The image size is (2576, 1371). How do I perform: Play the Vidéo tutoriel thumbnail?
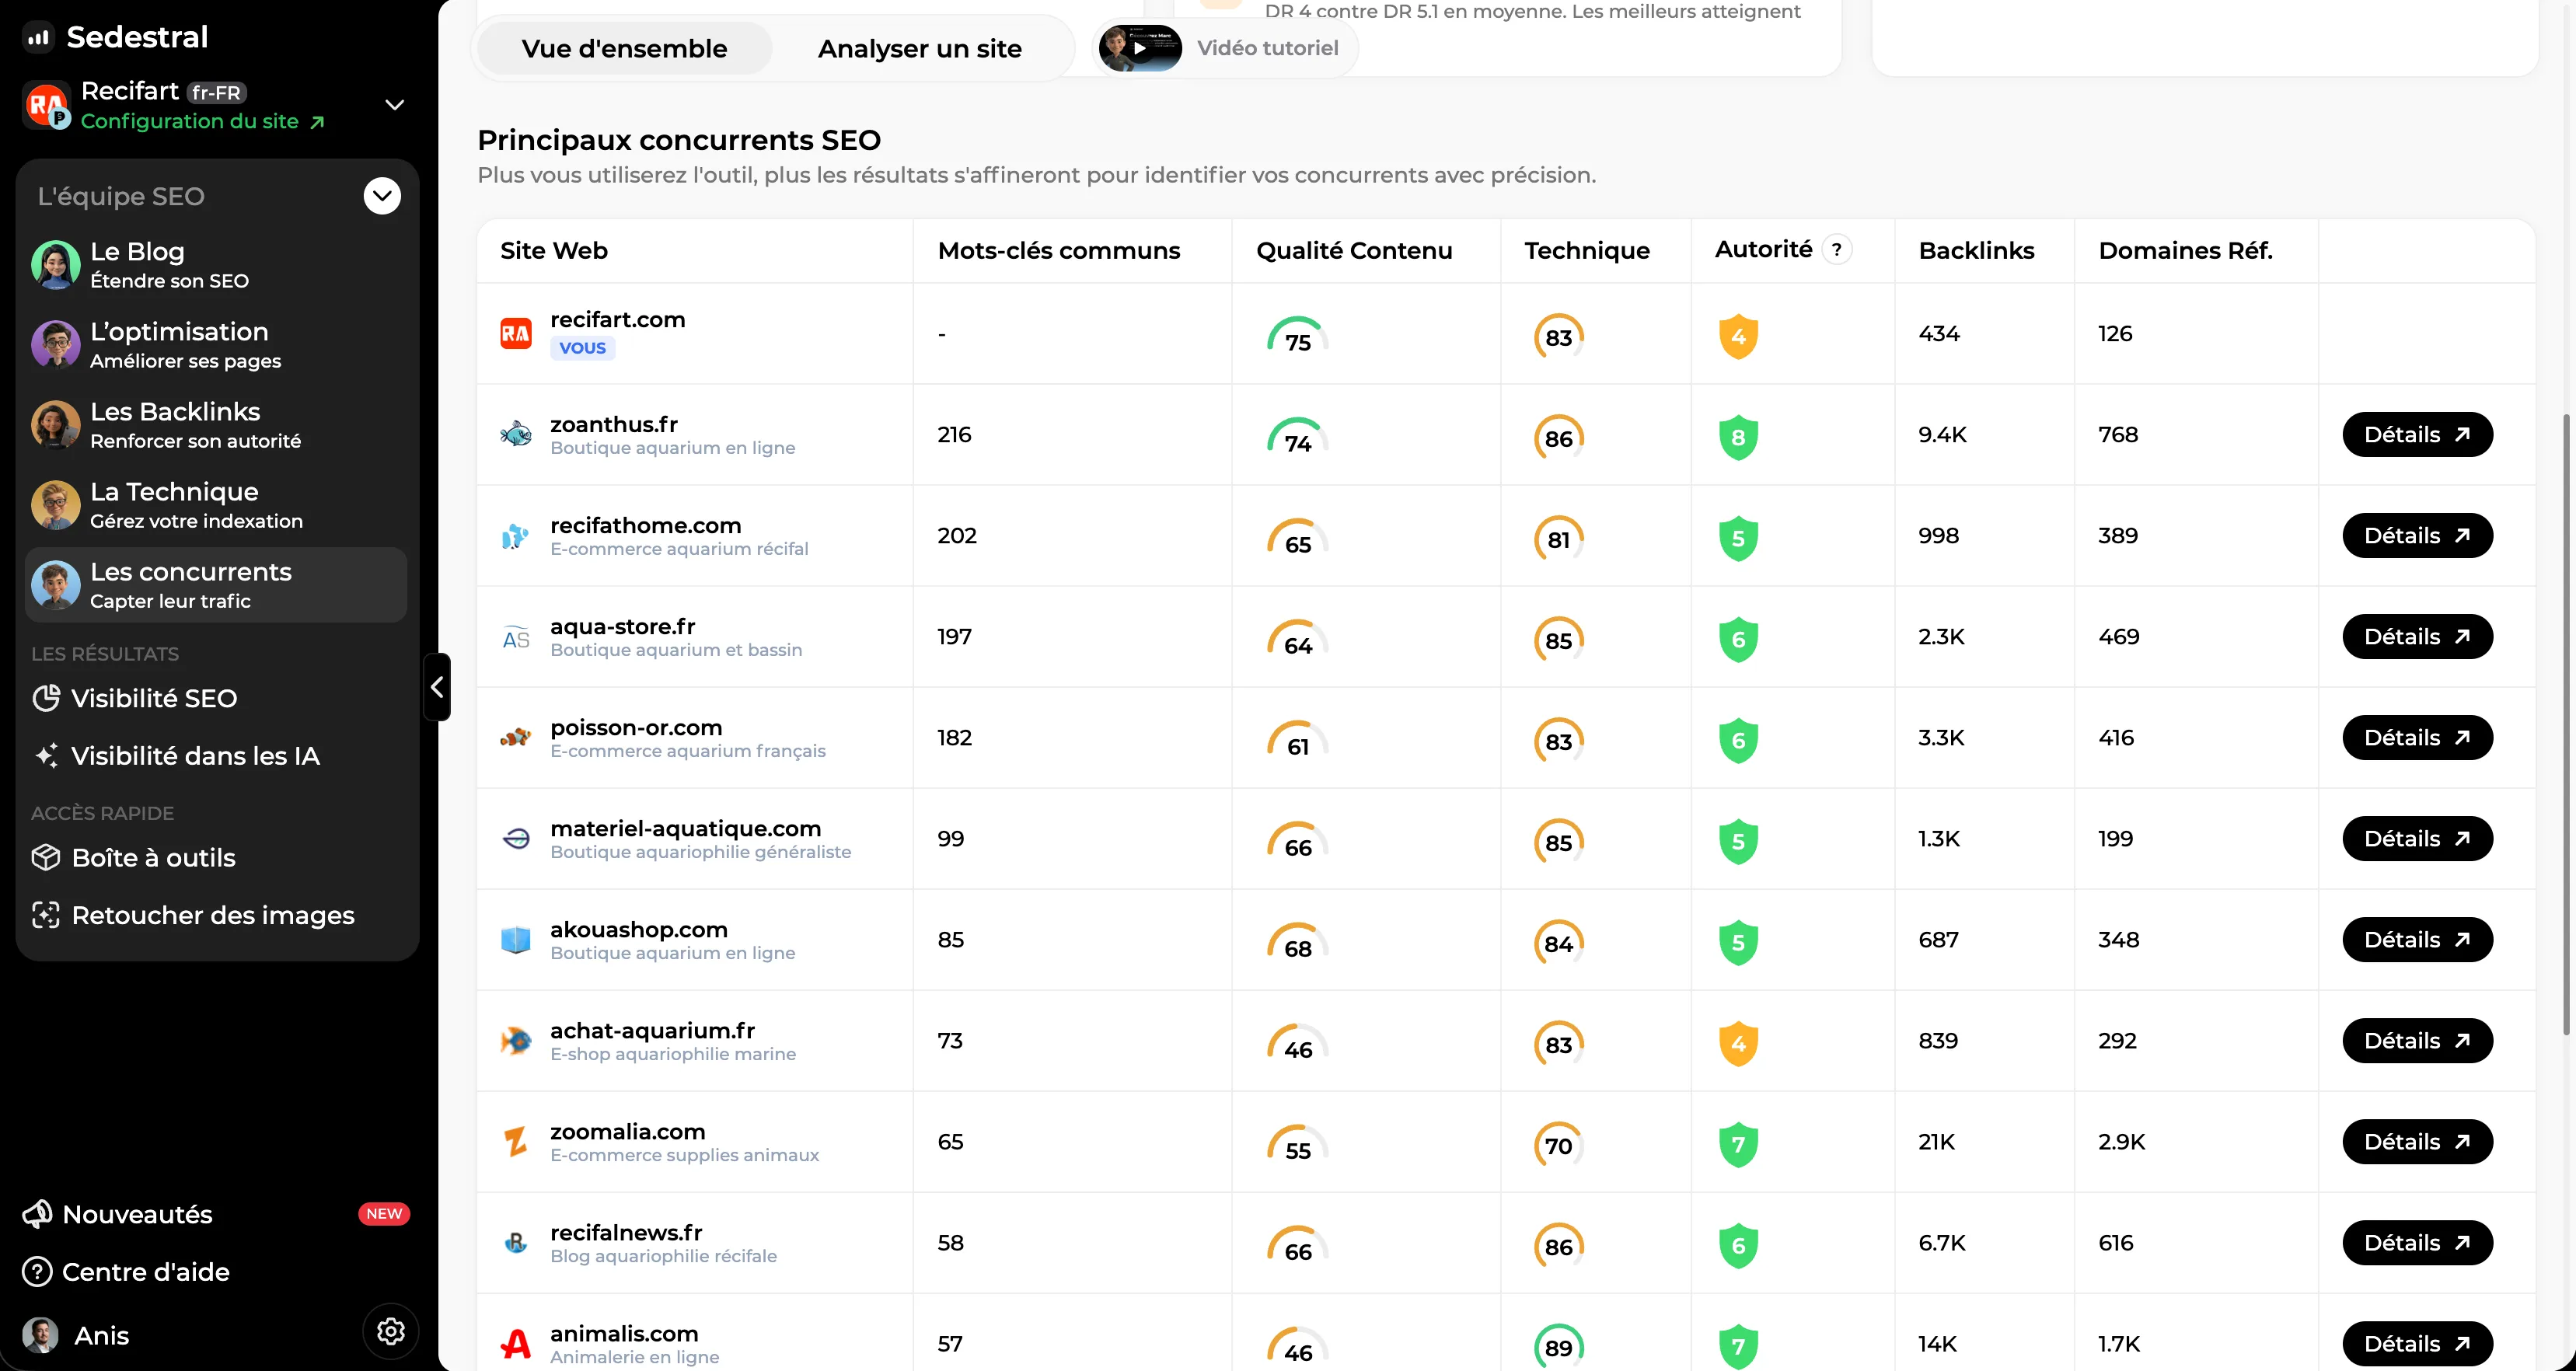coord(1140,48)
